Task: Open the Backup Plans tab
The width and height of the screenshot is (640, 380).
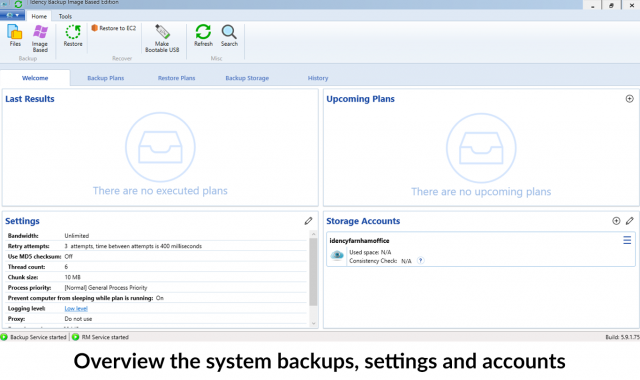Action: pos(106,78)
